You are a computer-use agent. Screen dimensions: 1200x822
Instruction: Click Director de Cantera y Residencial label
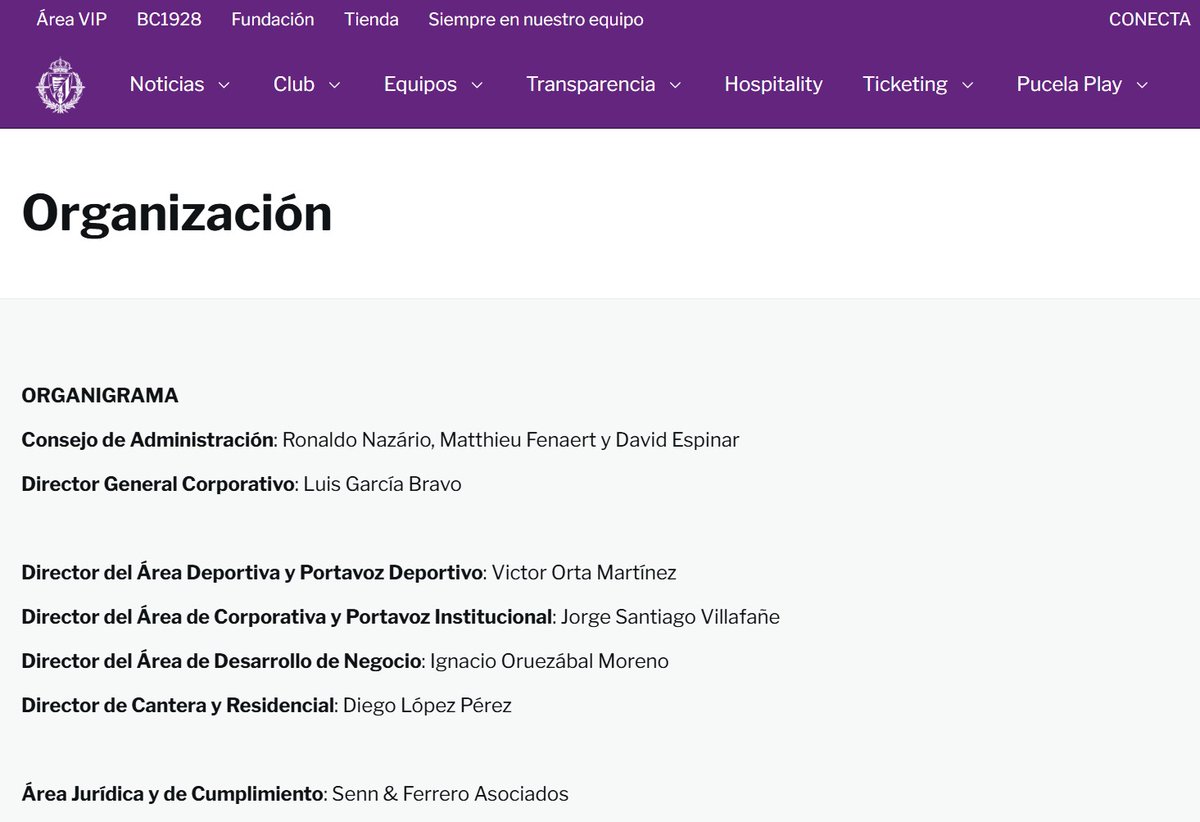click(178, 705)
